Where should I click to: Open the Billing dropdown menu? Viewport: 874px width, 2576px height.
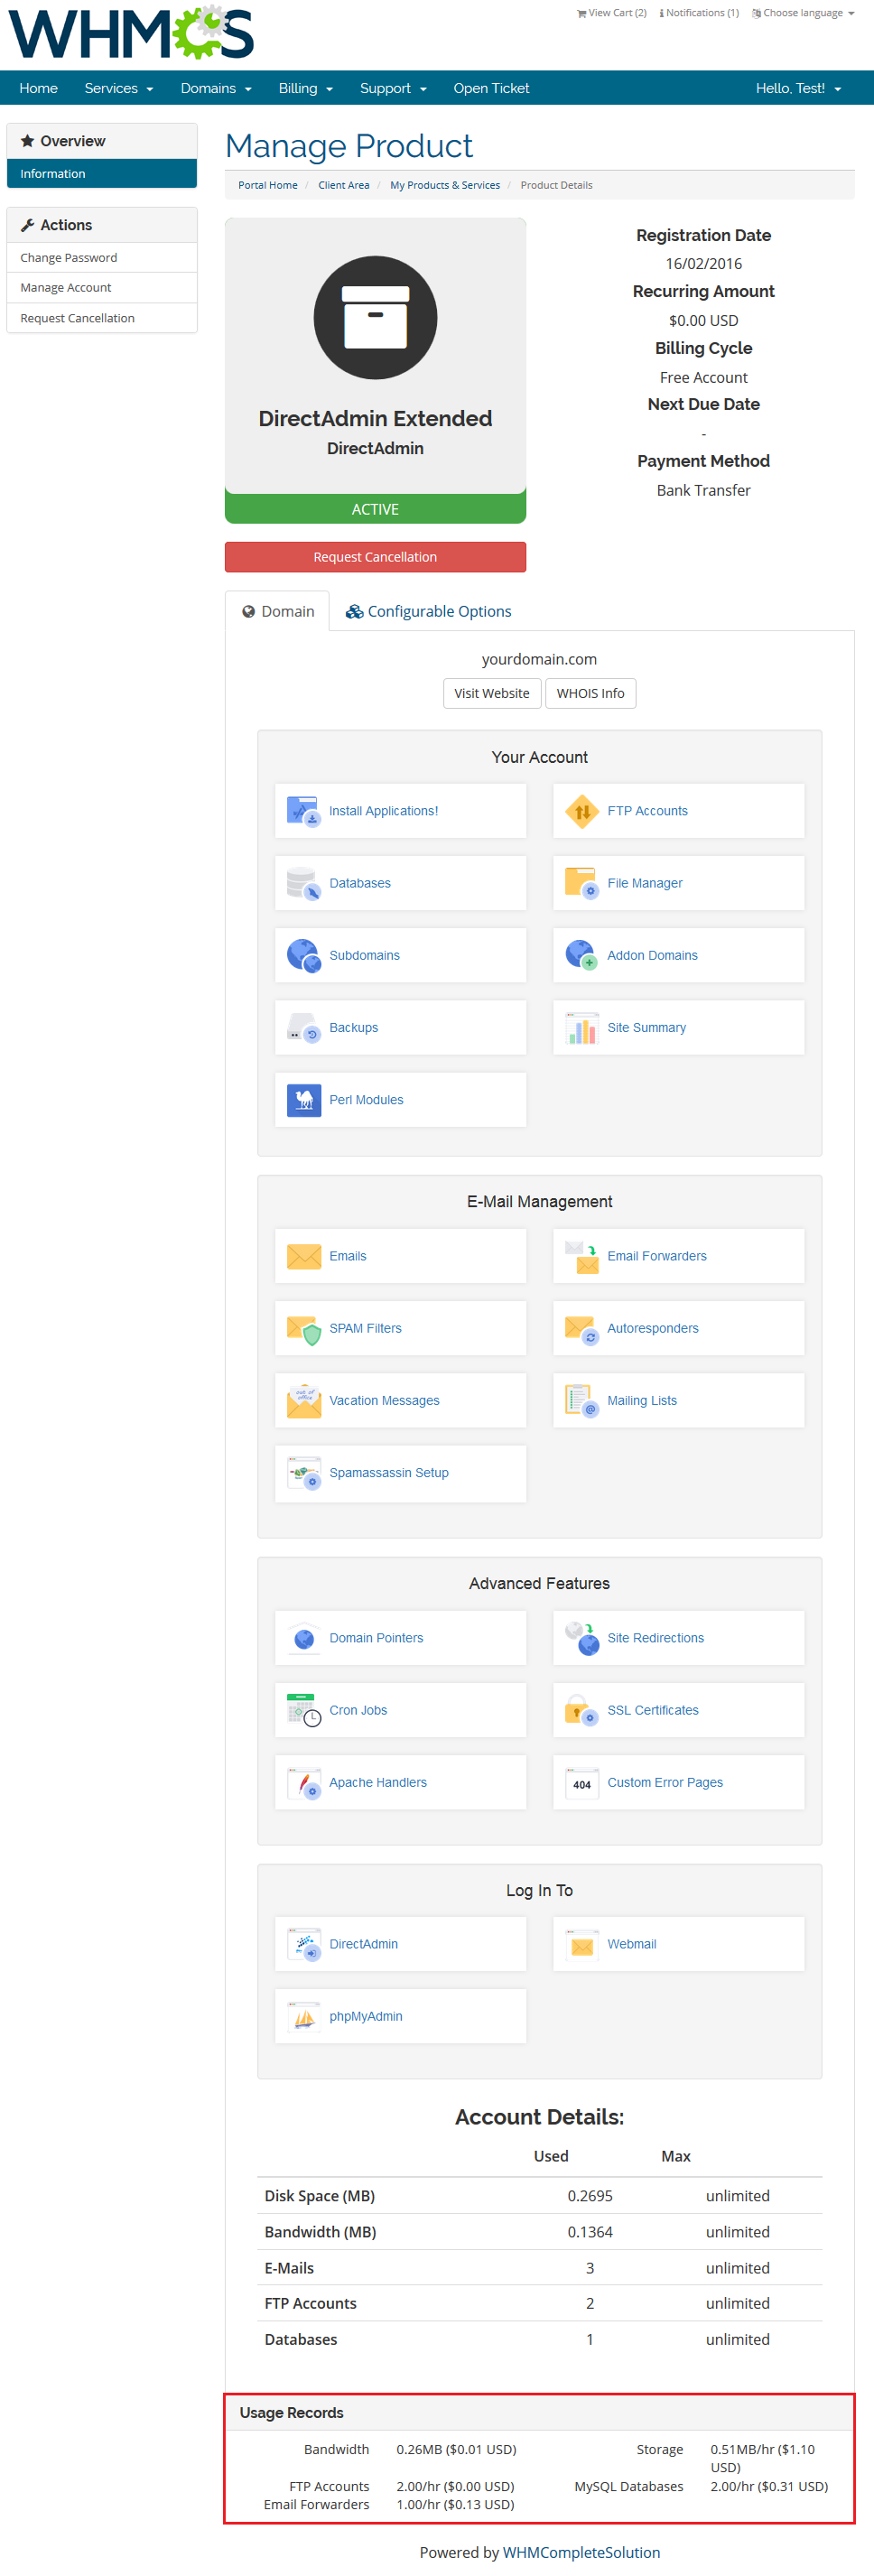coord(305,88)
